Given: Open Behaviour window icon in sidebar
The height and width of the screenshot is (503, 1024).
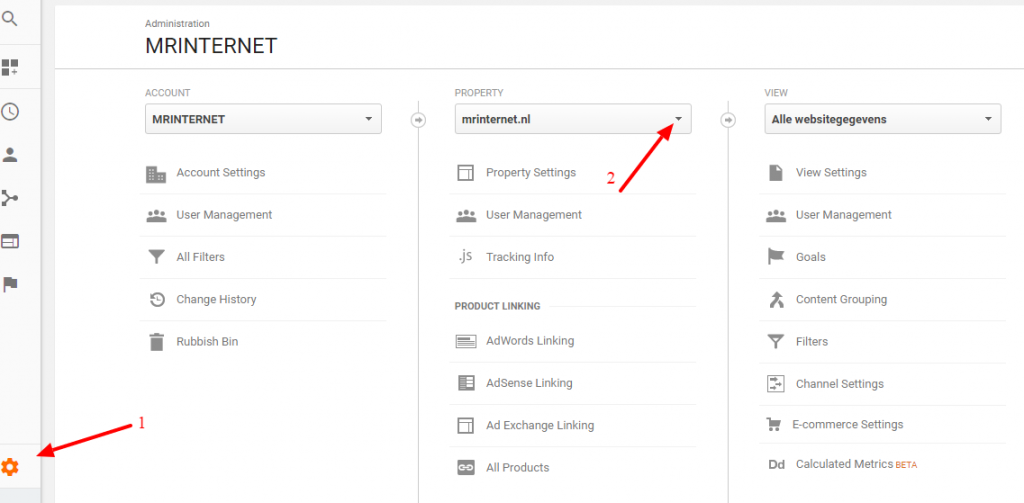Looking at the screenshot, I should [10, 242].
